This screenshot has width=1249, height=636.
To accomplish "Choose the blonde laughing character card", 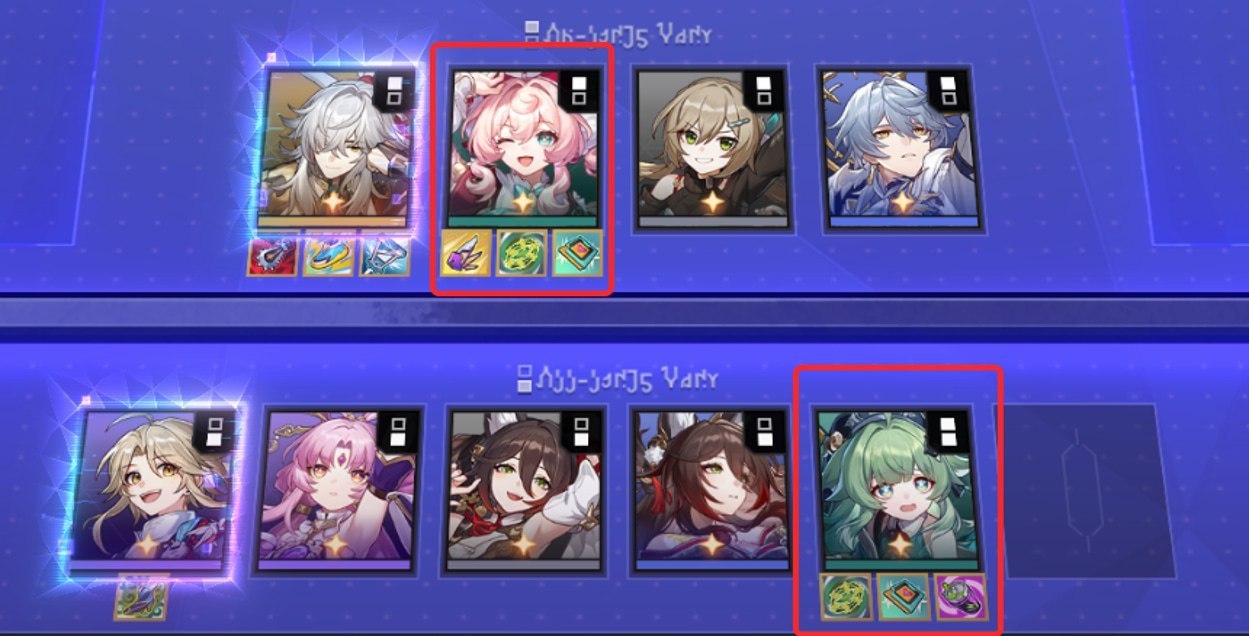I will click(x=152, y=489).
